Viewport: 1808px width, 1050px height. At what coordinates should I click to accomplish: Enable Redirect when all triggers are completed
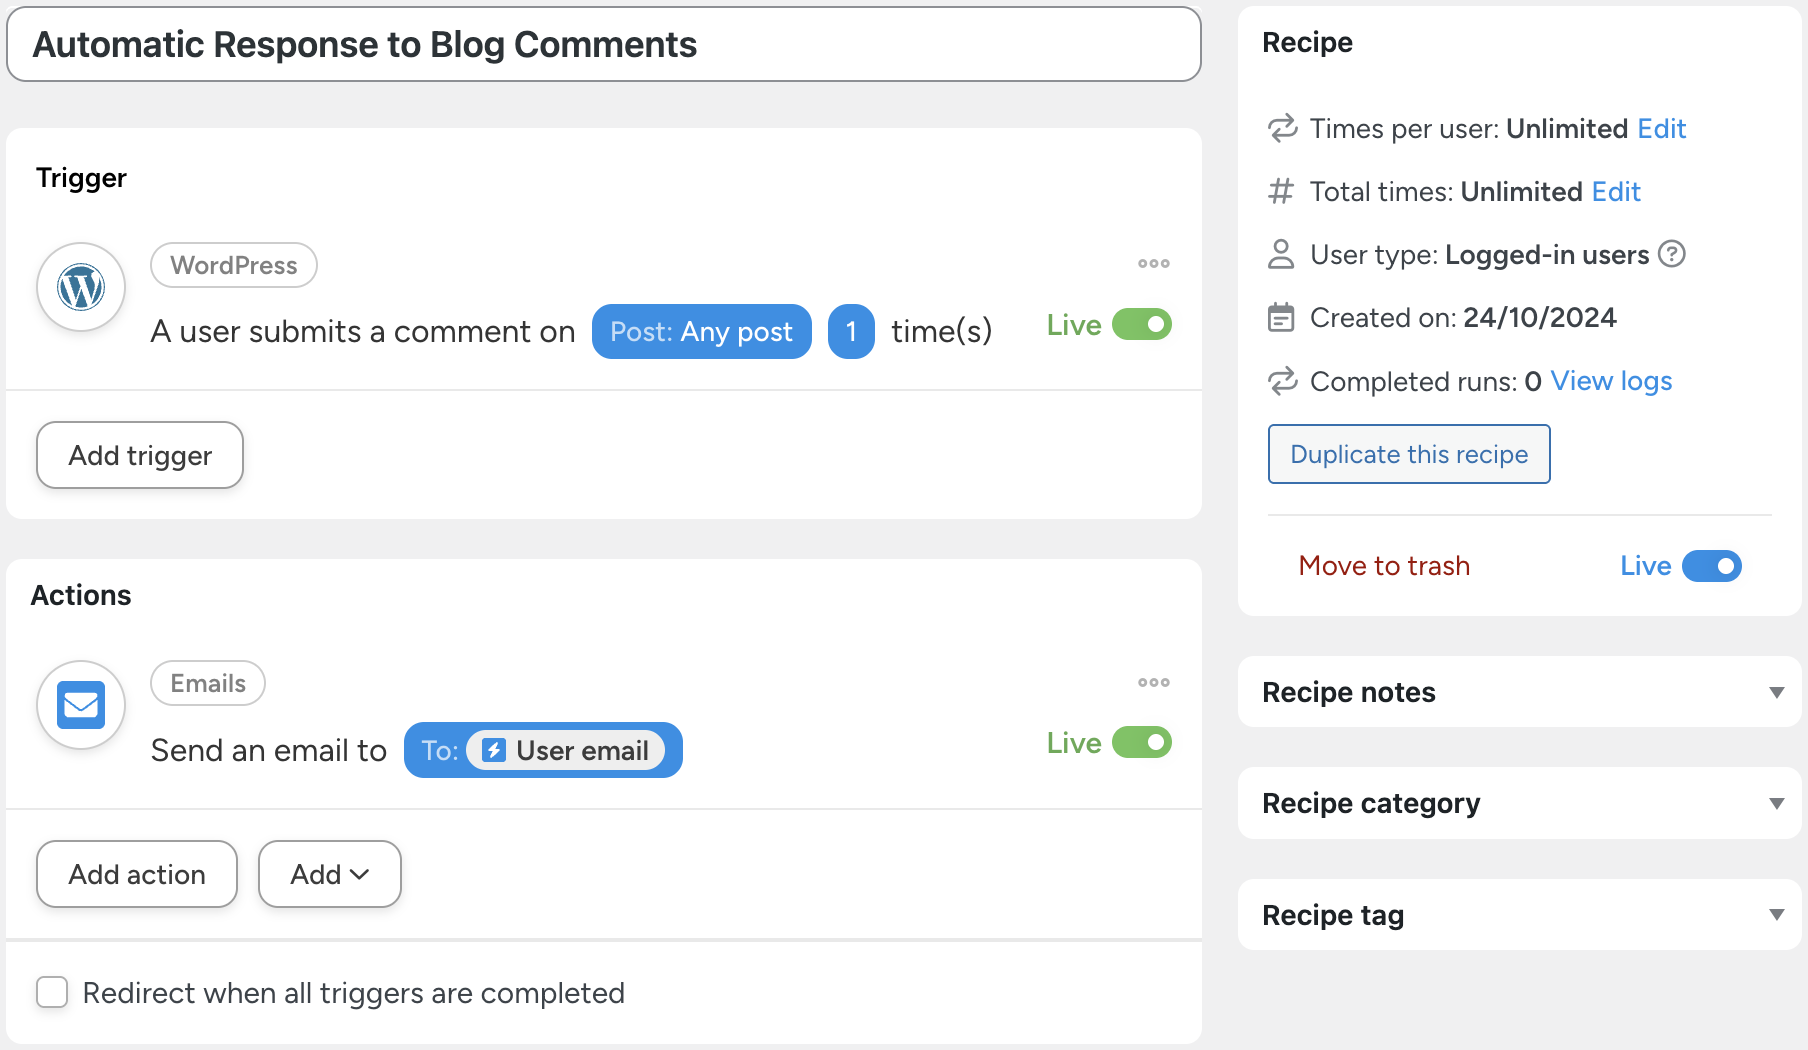[x=52, y=993]
